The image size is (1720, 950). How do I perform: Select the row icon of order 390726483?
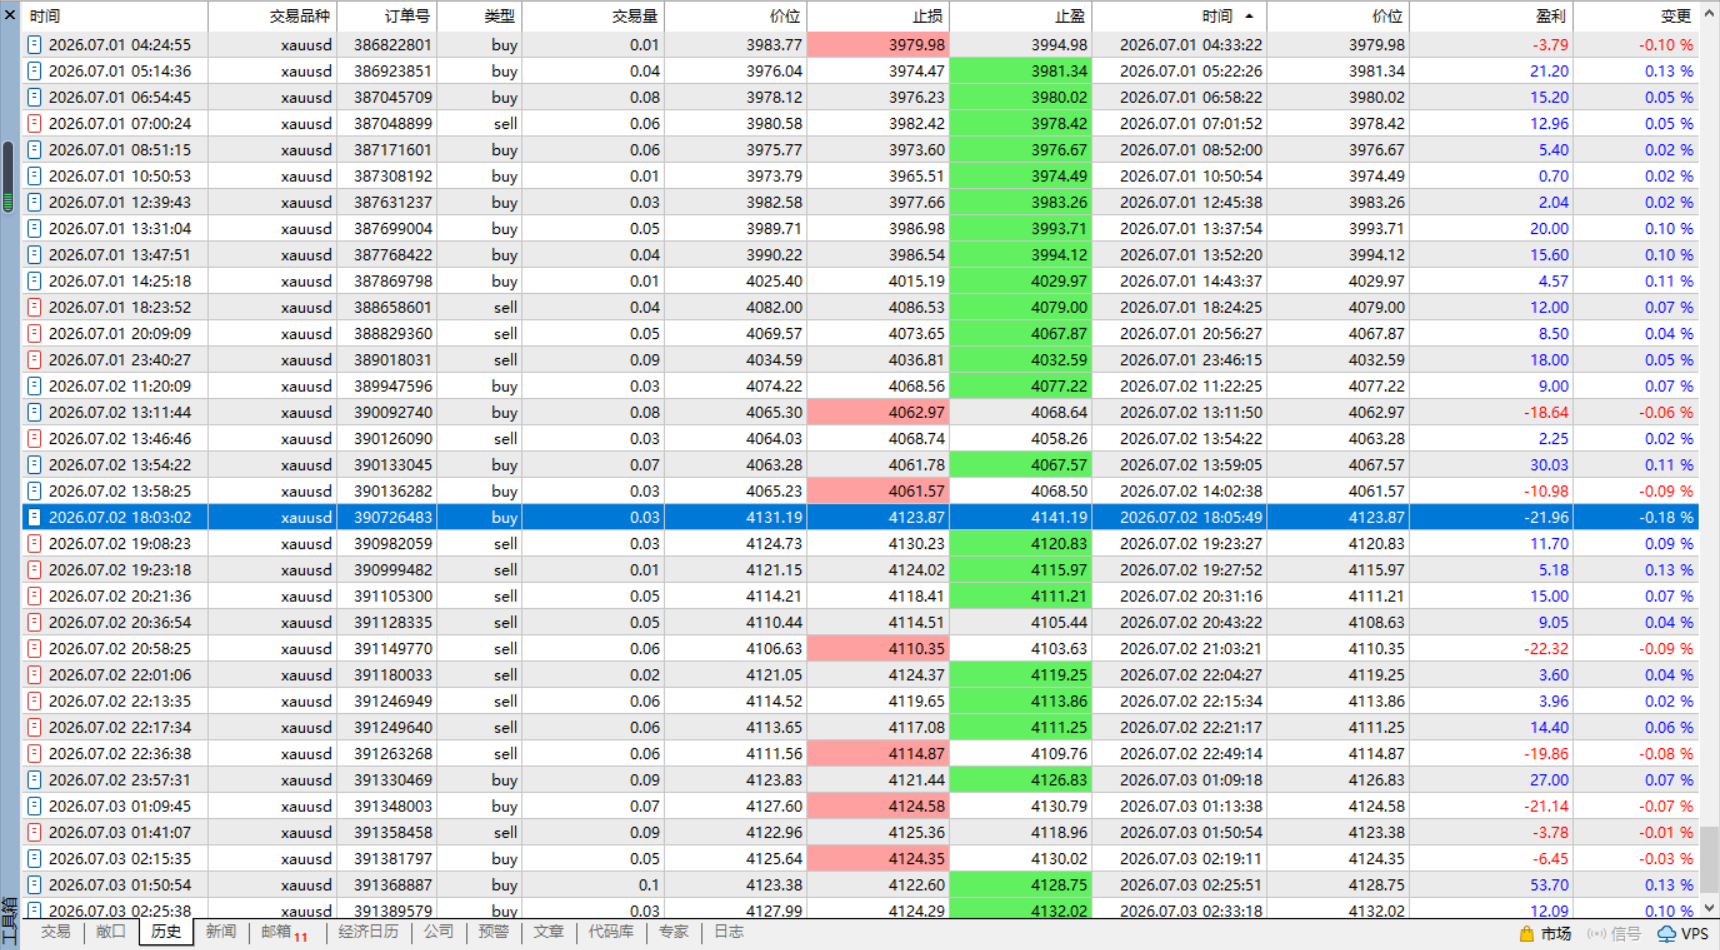34,517
